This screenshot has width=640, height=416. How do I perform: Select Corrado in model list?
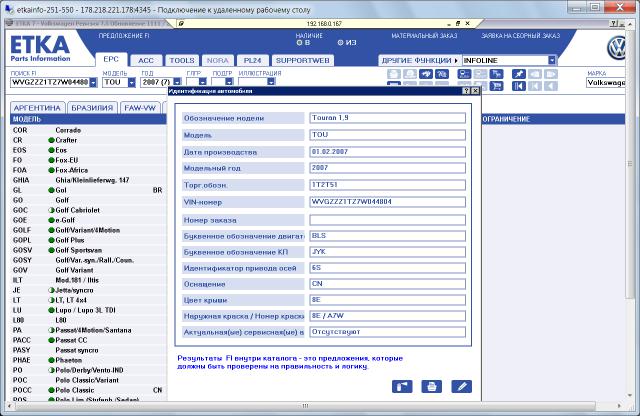[x=88, y=130]
